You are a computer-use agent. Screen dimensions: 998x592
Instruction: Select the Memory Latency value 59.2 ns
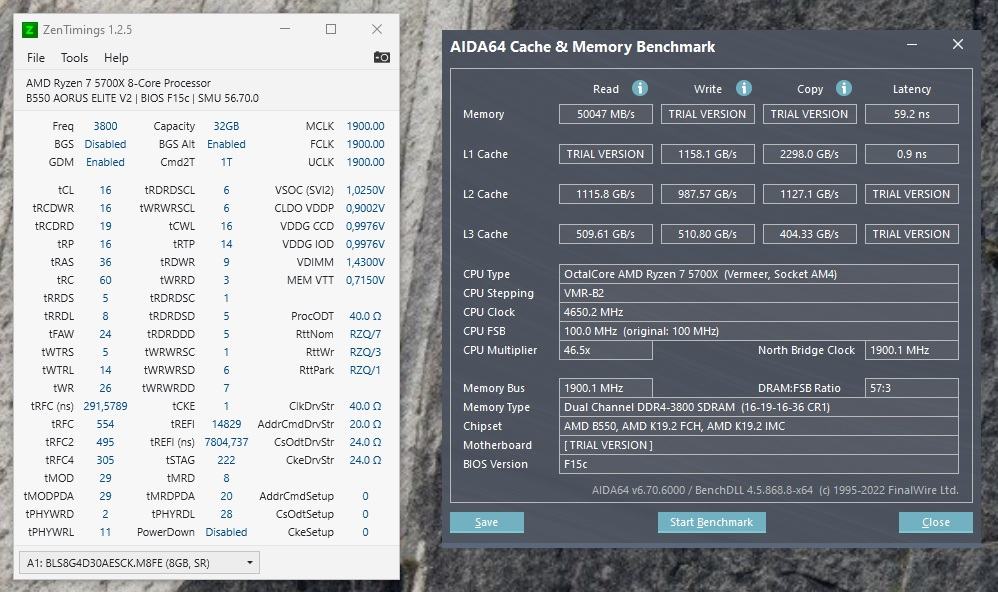click(x=911, y=114)
